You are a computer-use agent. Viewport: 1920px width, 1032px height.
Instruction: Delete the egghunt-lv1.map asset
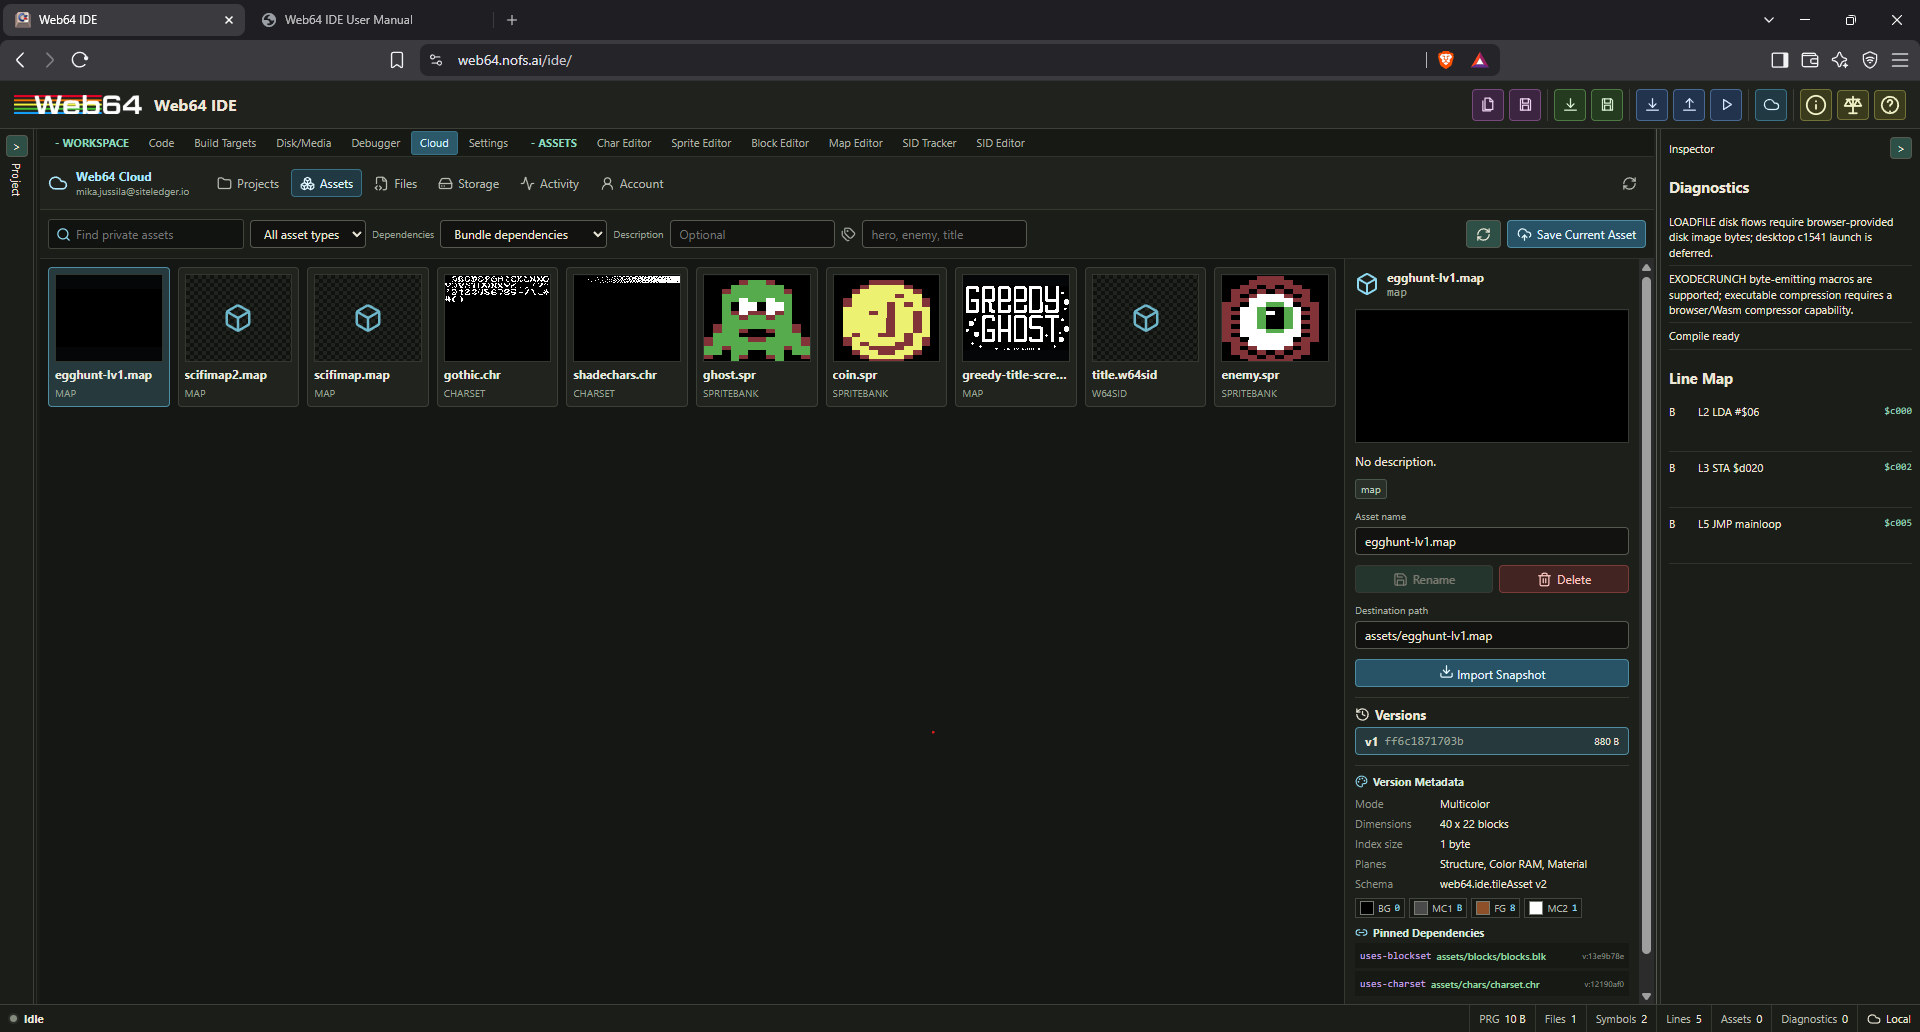coord(1564,579)
